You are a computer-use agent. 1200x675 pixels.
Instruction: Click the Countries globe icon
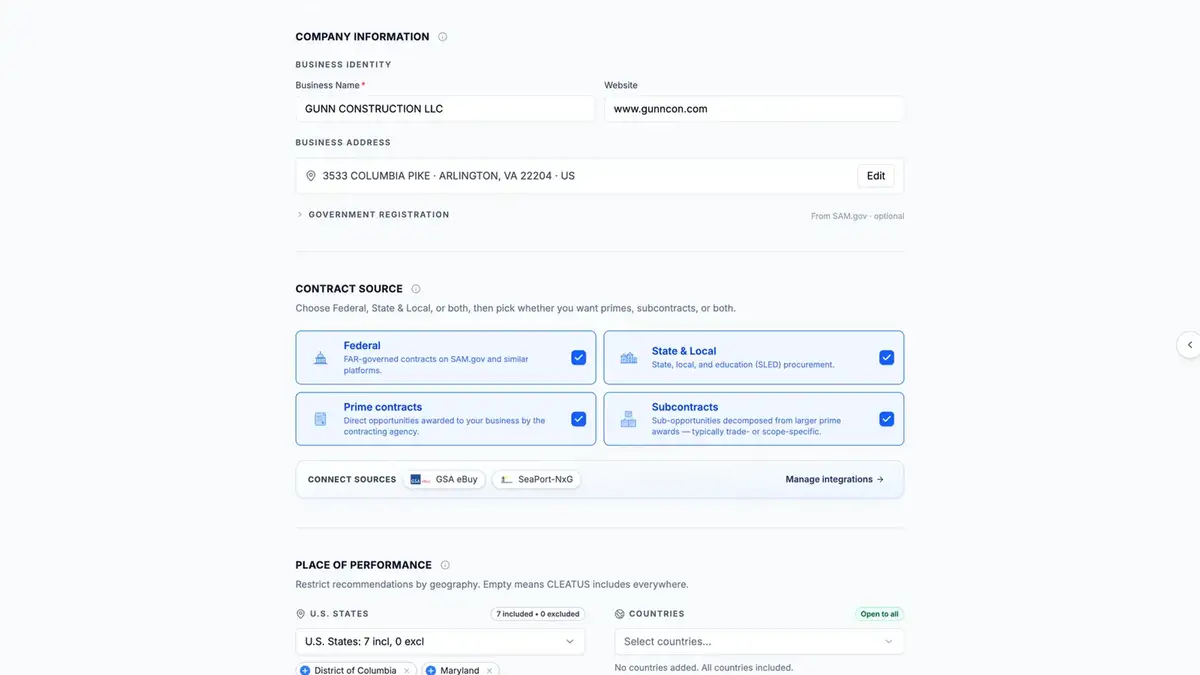pos(620,614)
